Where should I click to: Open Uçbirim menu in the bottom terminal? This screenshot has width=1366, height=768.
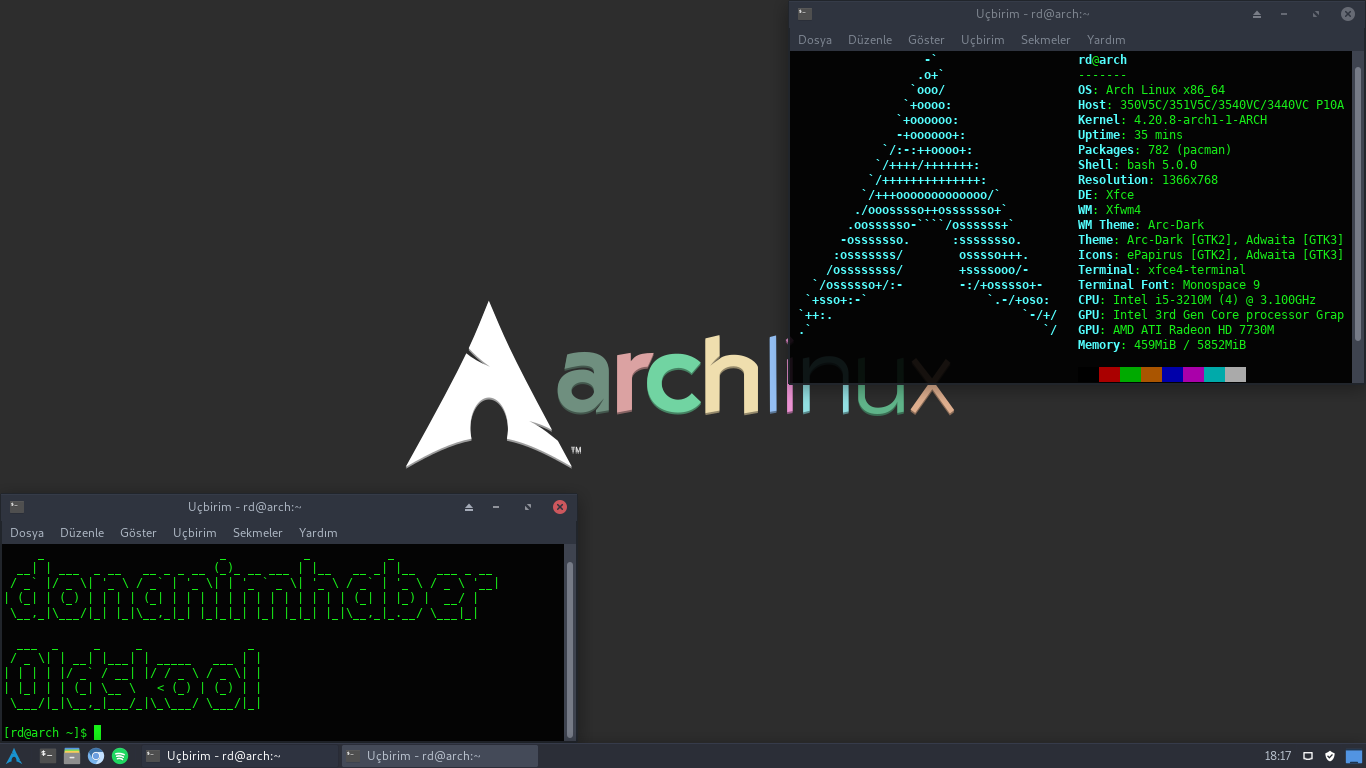194,533
